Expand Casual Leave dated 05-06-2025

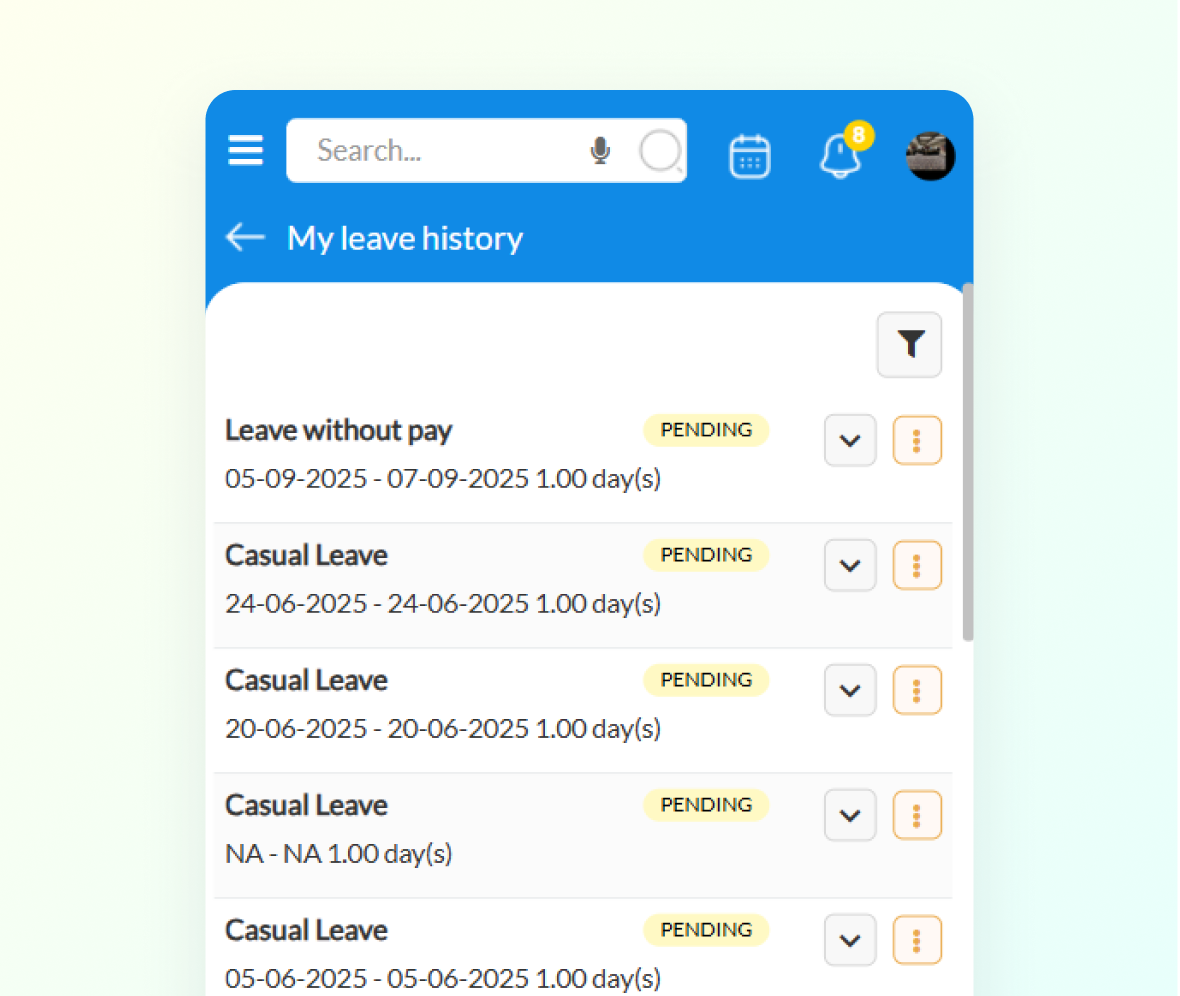pyautogui.click(x=850, y=940)
